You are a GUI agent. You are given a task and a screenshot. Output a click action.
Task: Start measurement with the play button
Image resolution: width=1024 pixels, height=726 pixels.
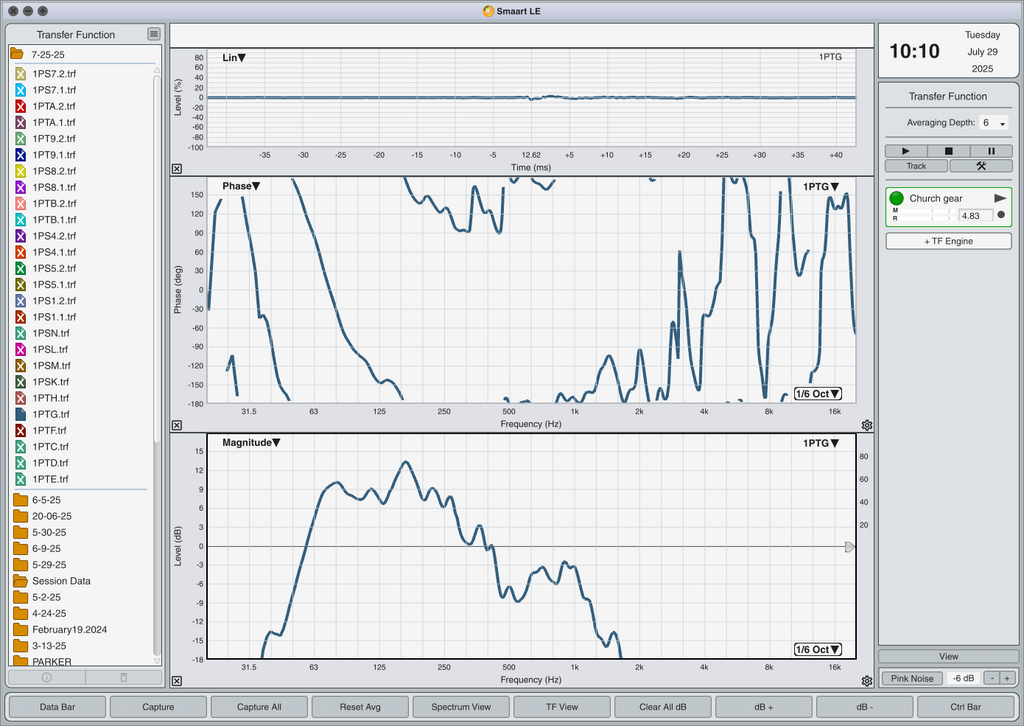click(x=906, y=151)
